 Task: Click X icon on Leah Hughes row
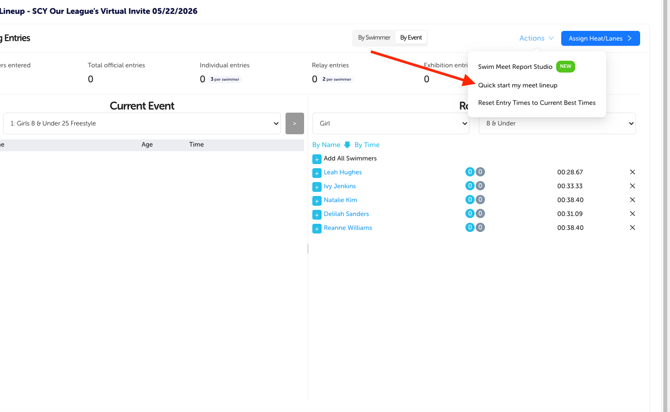[632, 172]
